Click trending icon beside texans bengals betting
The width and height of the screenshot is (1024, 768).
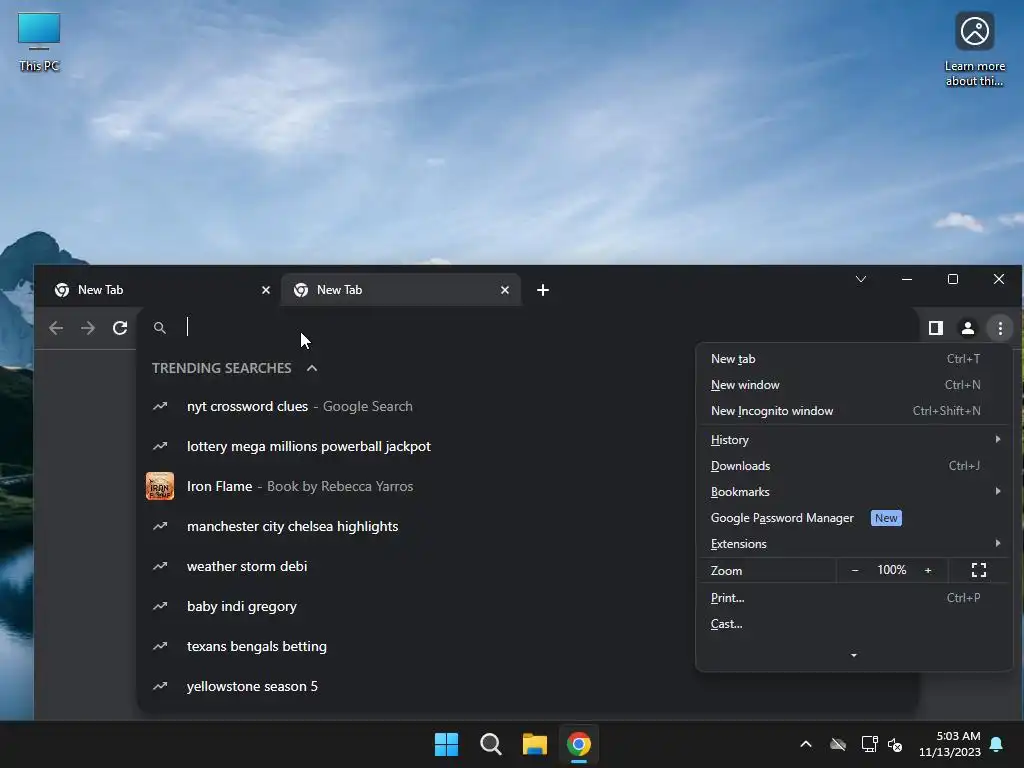160,647
